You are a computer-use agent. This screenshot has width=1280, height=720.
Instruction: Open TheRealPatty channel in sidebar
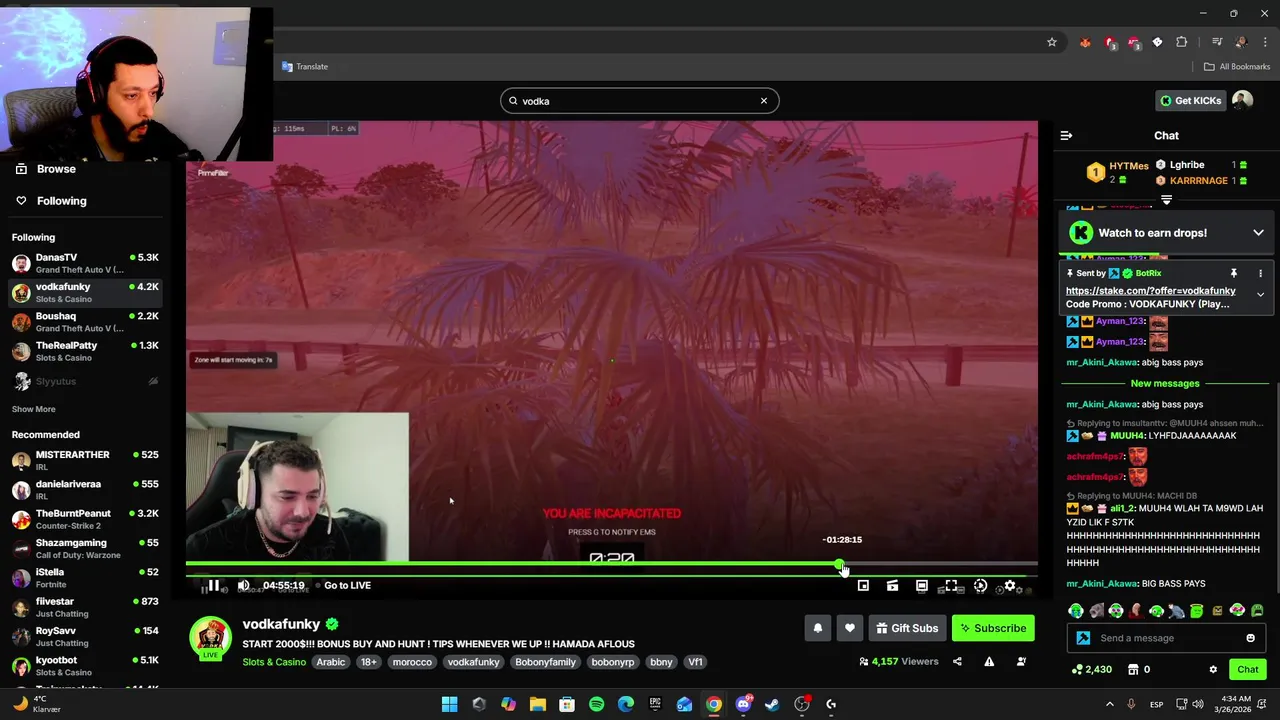coord(85,351)
